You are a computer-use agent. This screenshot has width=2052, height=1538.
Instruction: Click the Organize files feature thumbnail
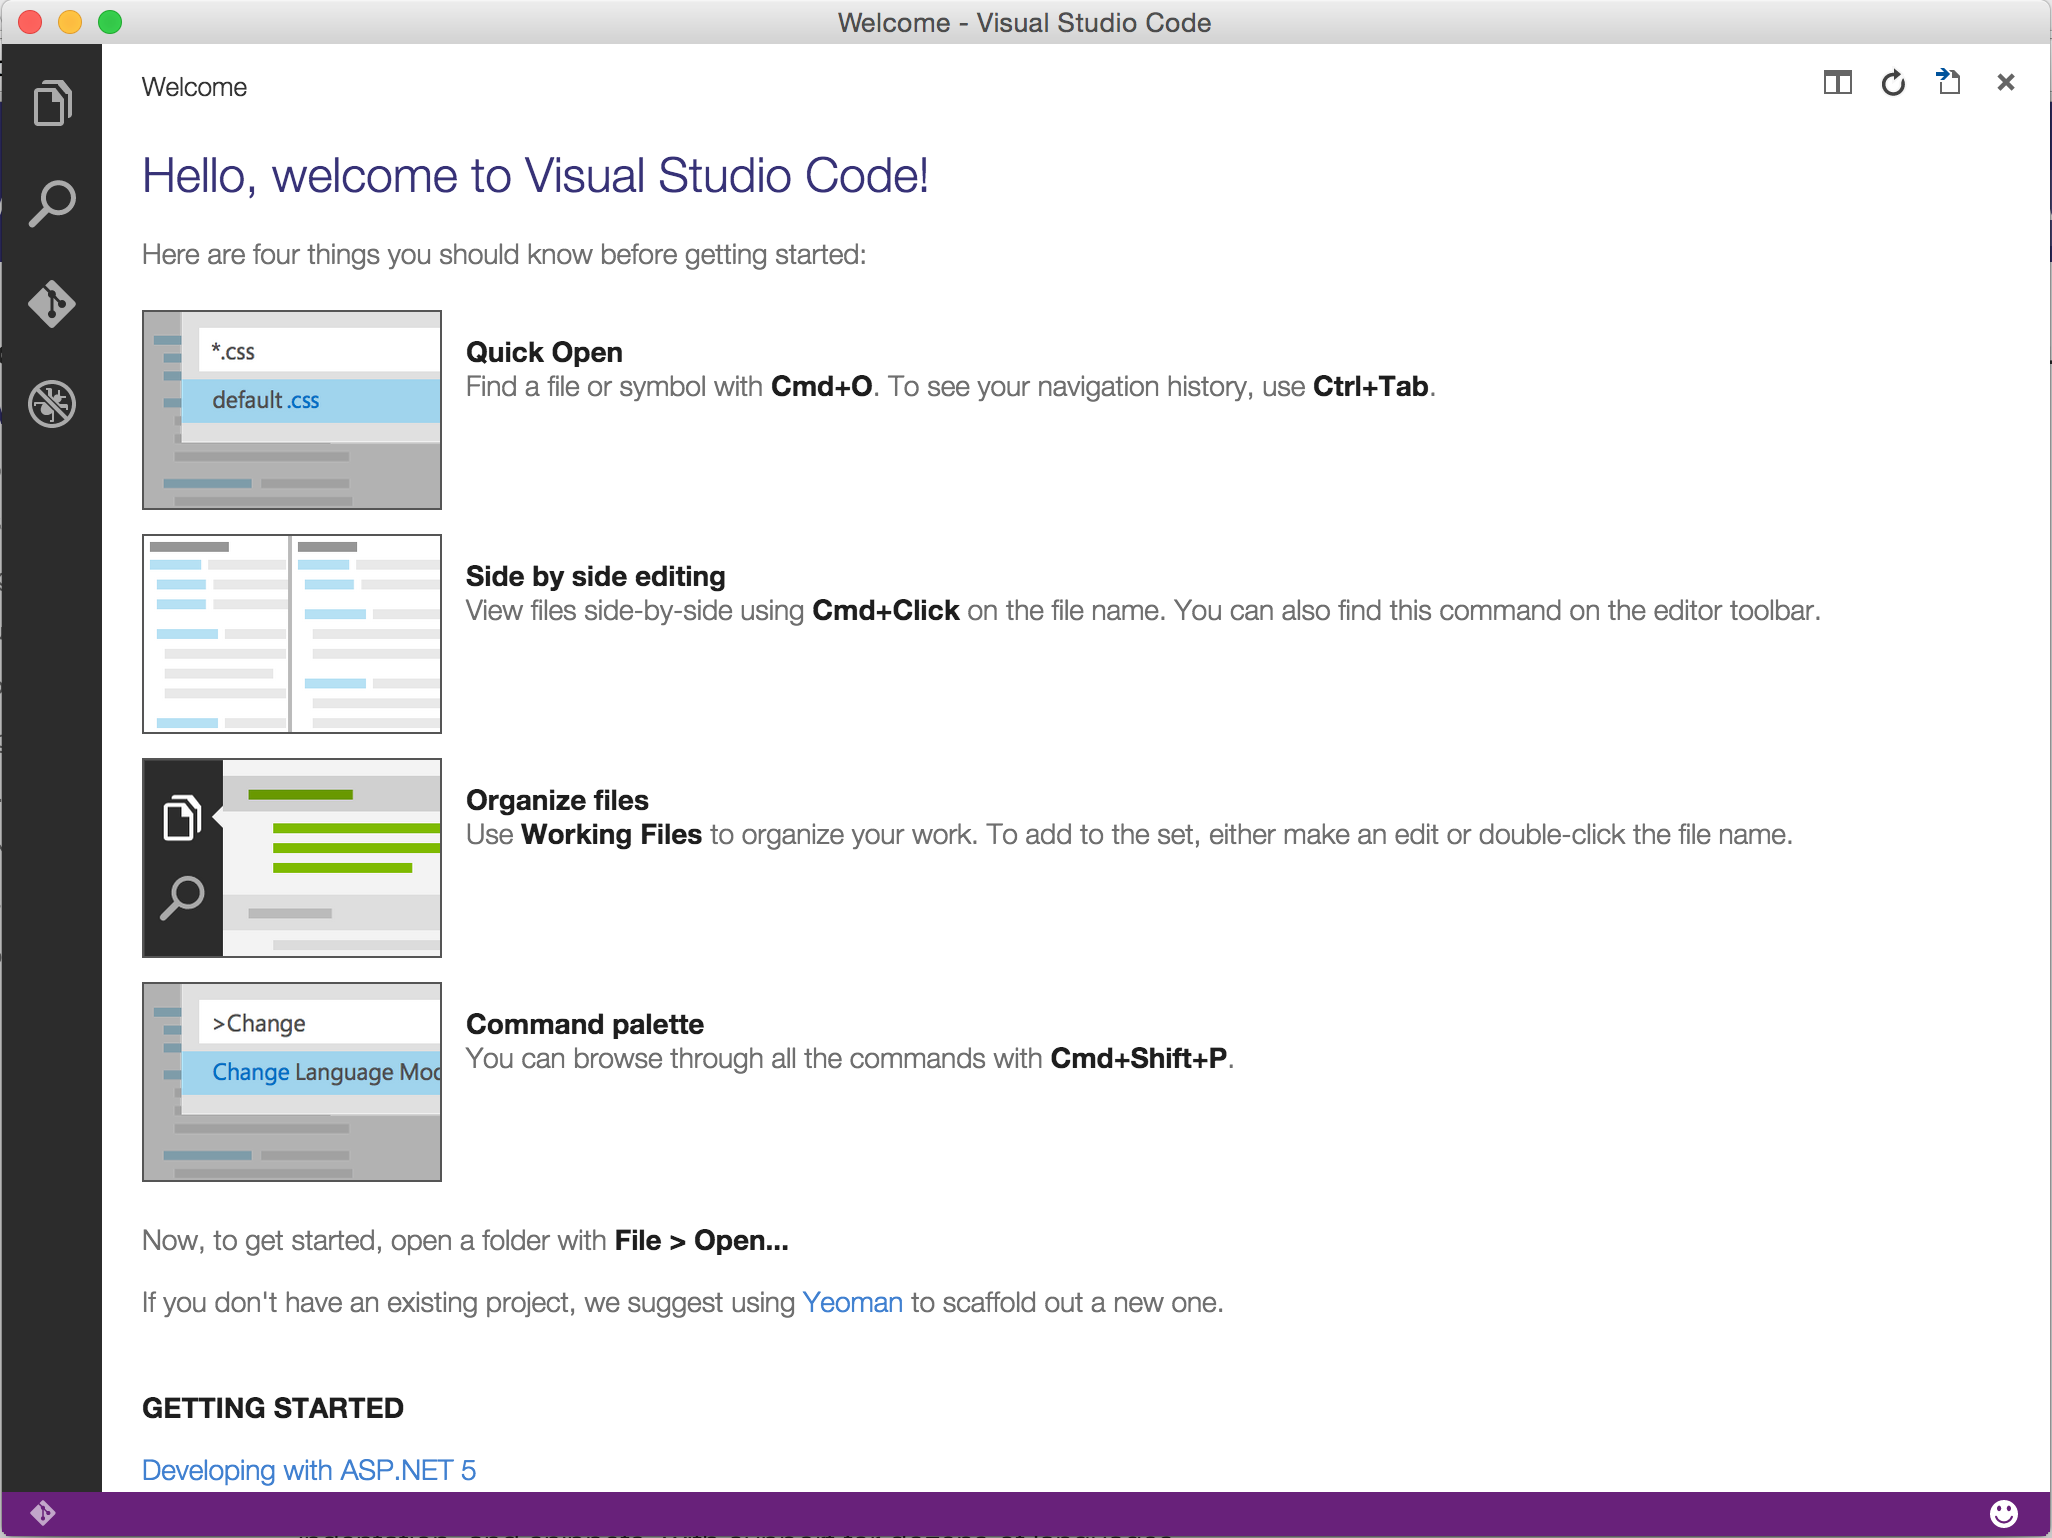click(x=294, y=856)
